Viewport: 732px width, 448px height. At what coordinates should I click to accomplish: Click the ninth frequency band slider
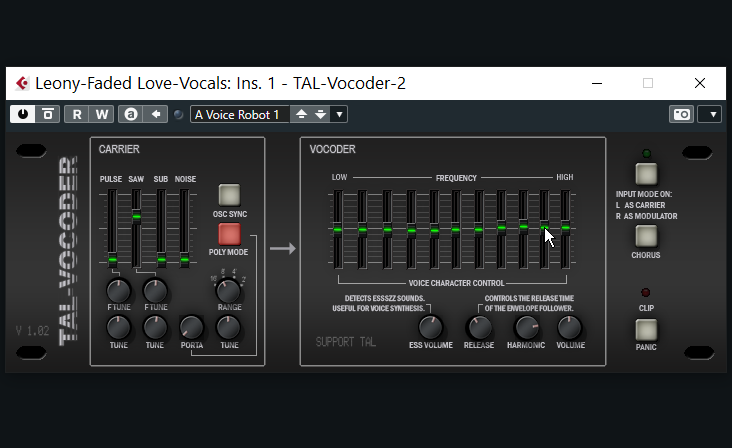[x=523, y=227]
